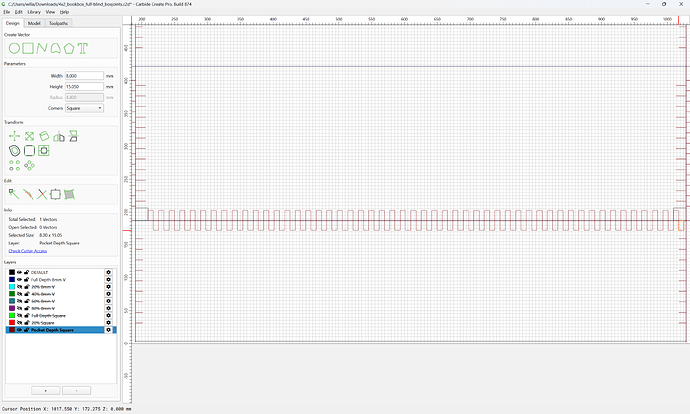690x414 pixels.
Task: Click the navy Full Depth 8mm V swatch
Action: (x=12, y=279)
